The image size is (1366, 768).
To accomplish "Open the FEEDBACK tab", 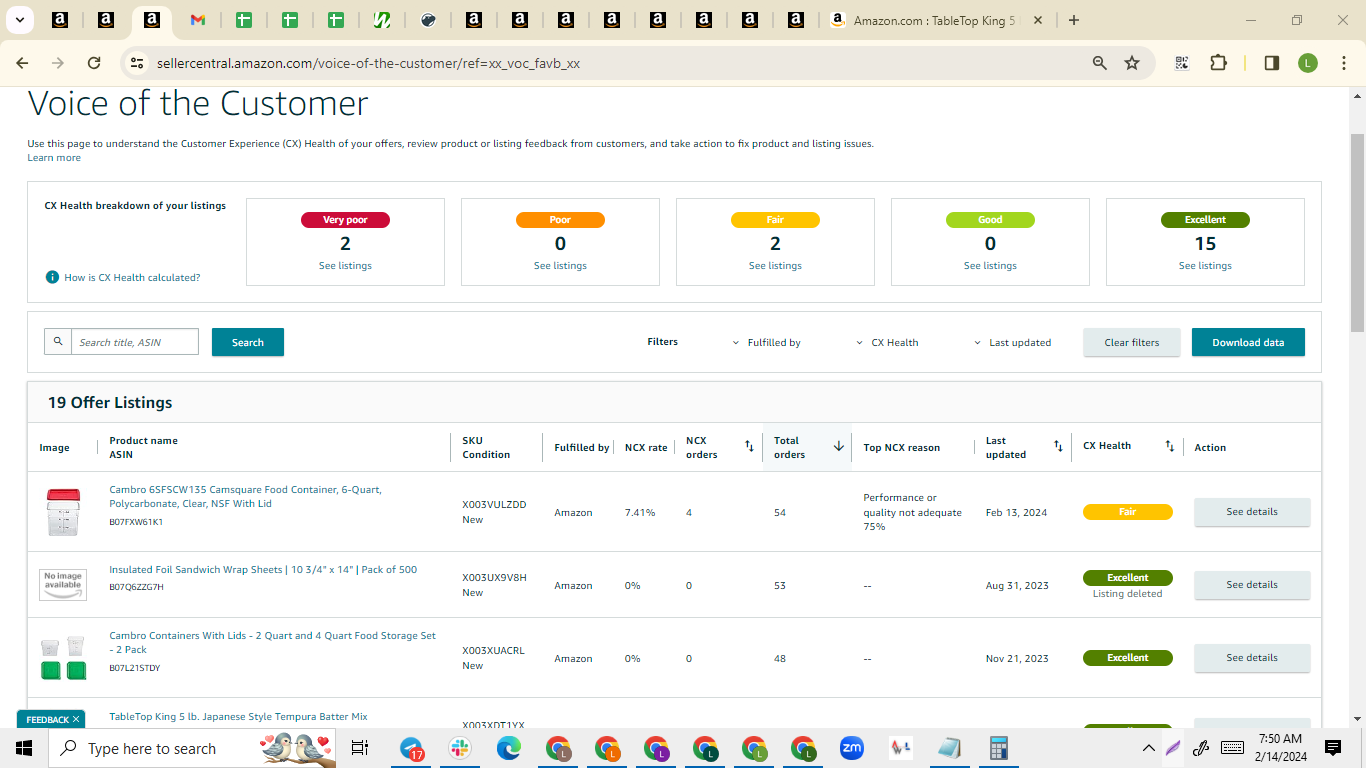I will pos(47,719).
